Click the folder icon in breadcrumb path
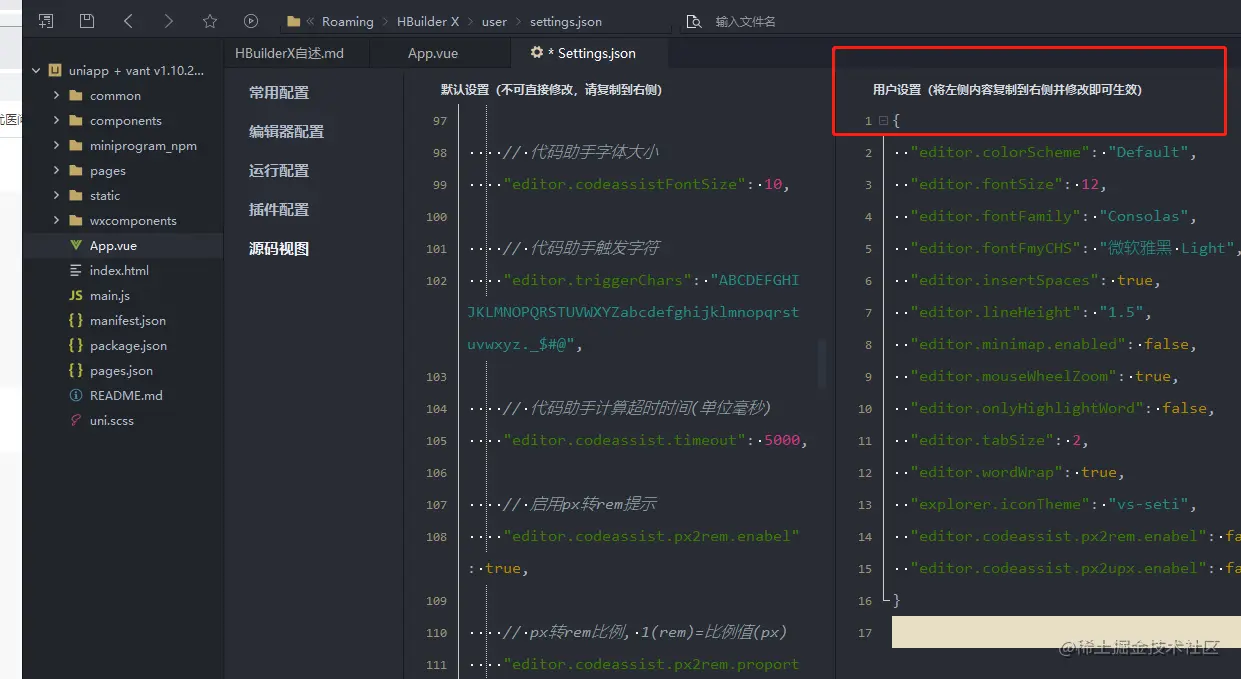1241x679 pixels. (x=293, y=21)
